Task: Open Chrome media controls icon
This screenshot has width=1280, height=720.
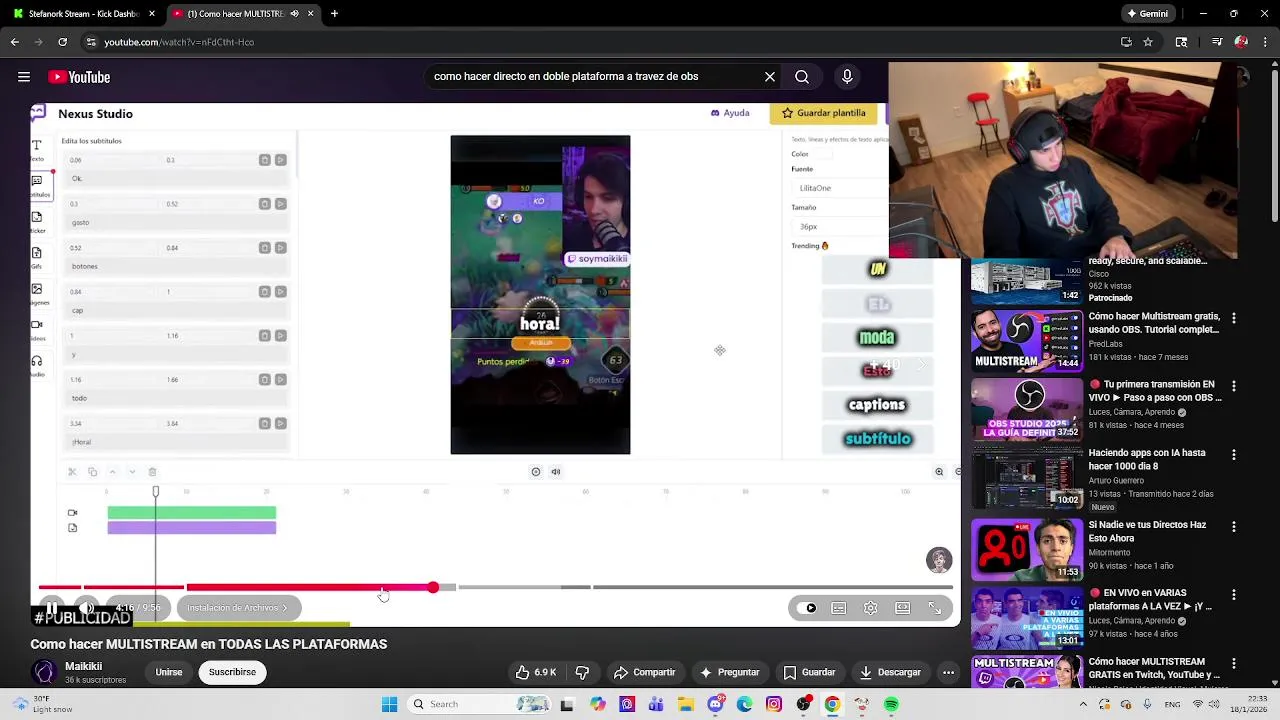Action: (x=1216, y=42)
